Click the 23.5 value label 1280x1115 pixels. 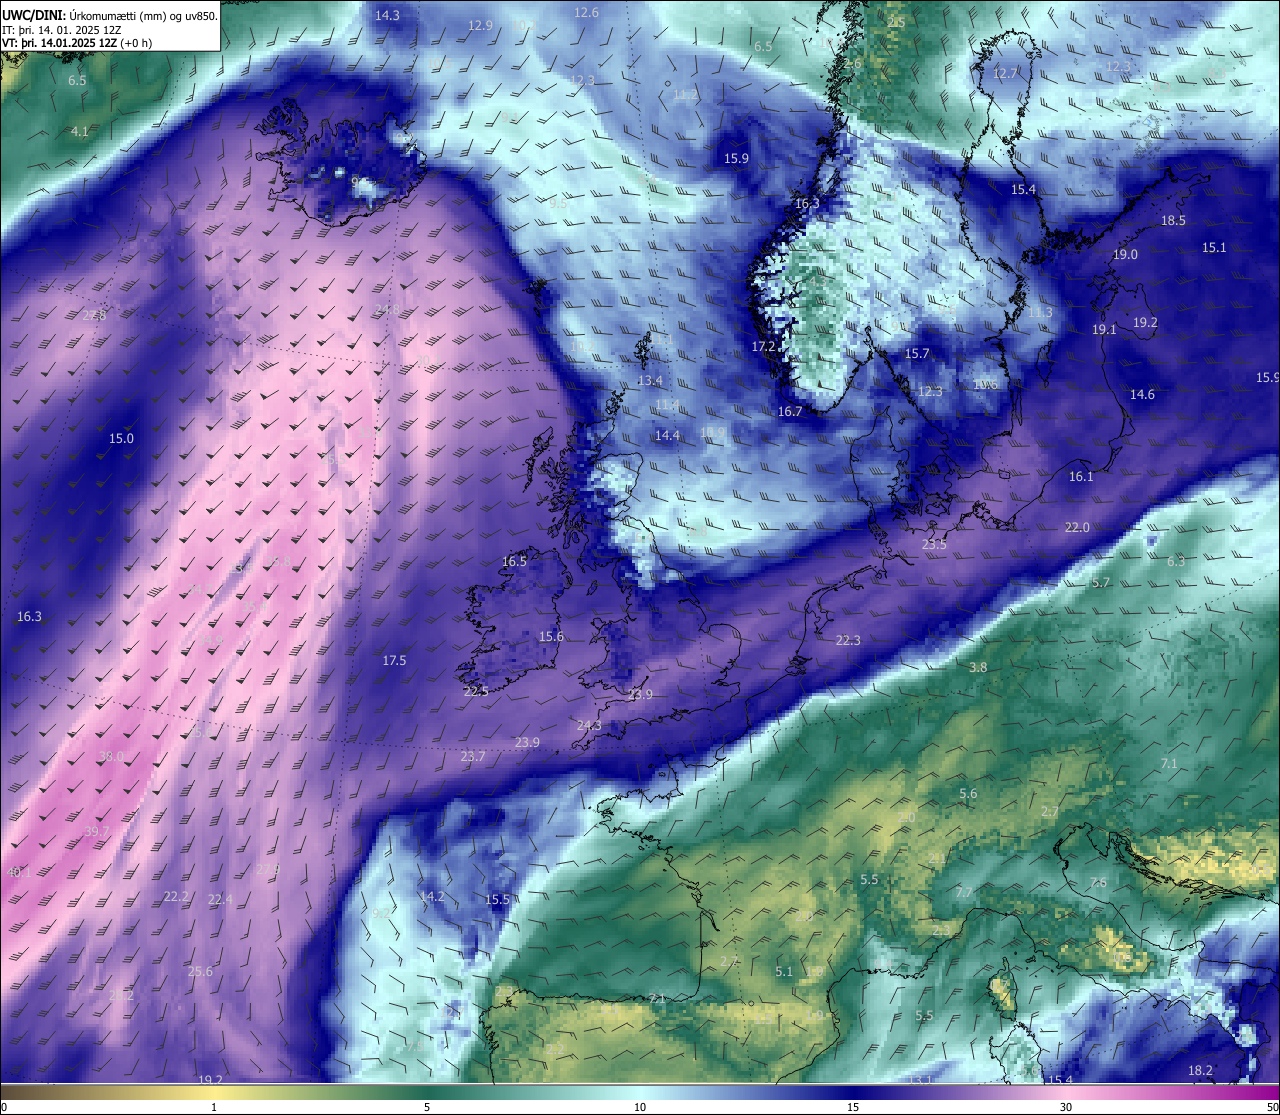[934, 544]
